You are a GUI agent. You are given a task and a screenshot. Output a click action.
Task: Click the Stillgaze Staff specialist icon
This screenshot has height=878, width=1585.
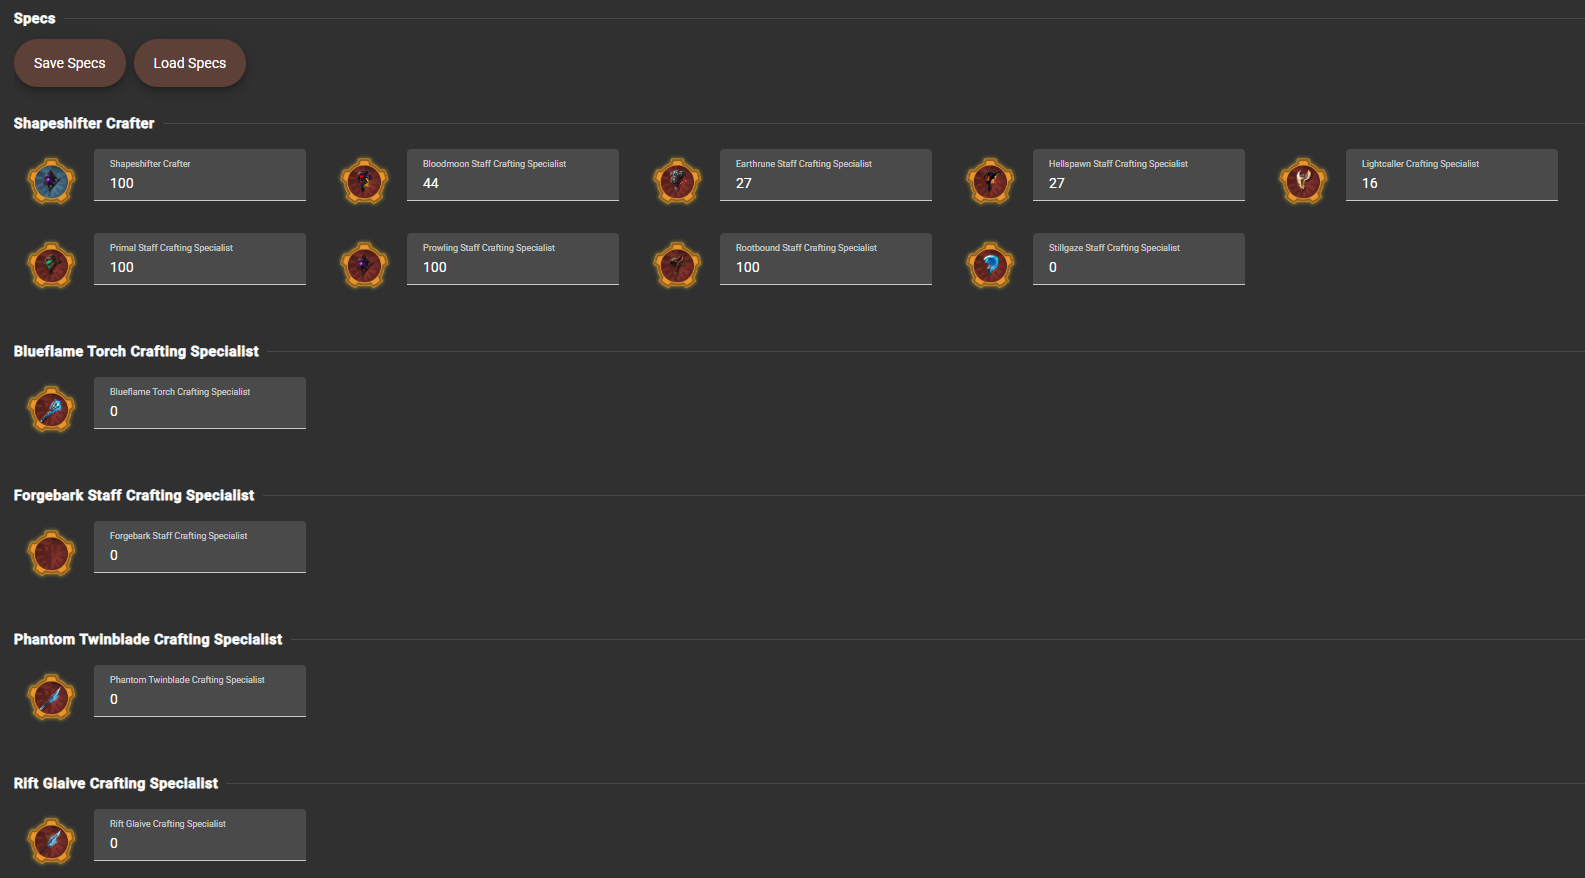tap(990, 265)
